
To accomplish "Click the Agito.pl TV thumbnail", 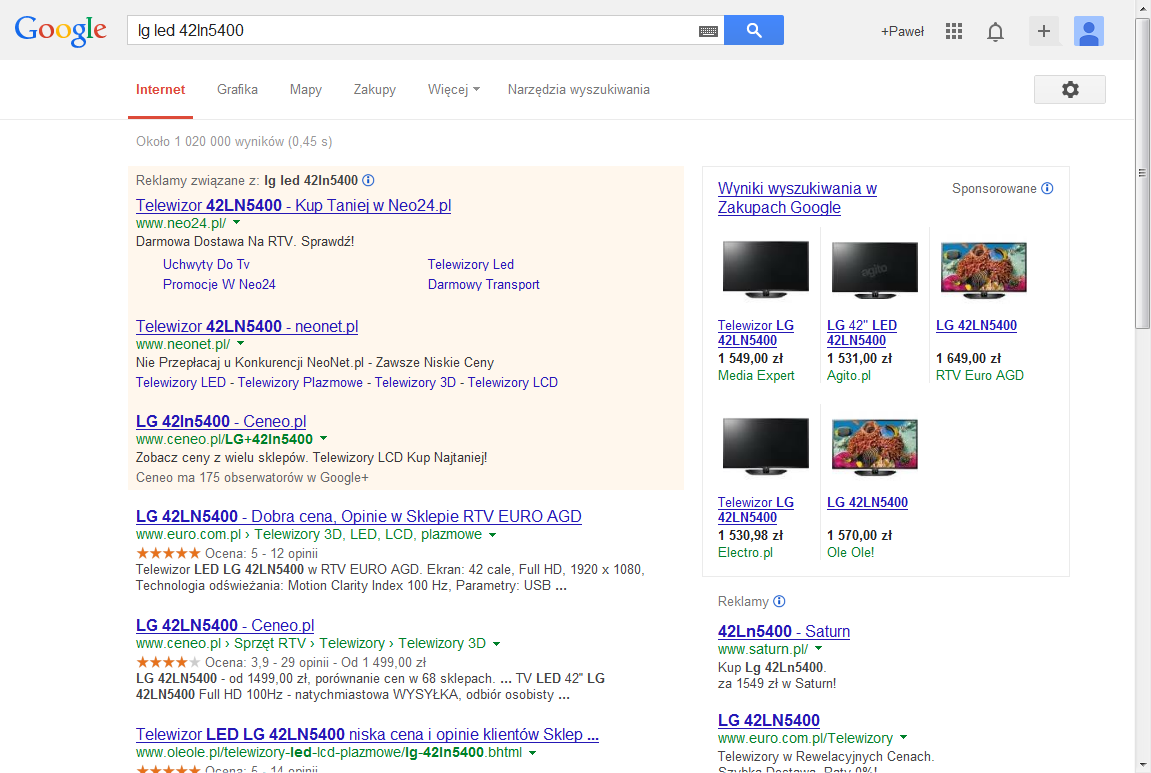I will pyautogui.click(x=874, y=269).
